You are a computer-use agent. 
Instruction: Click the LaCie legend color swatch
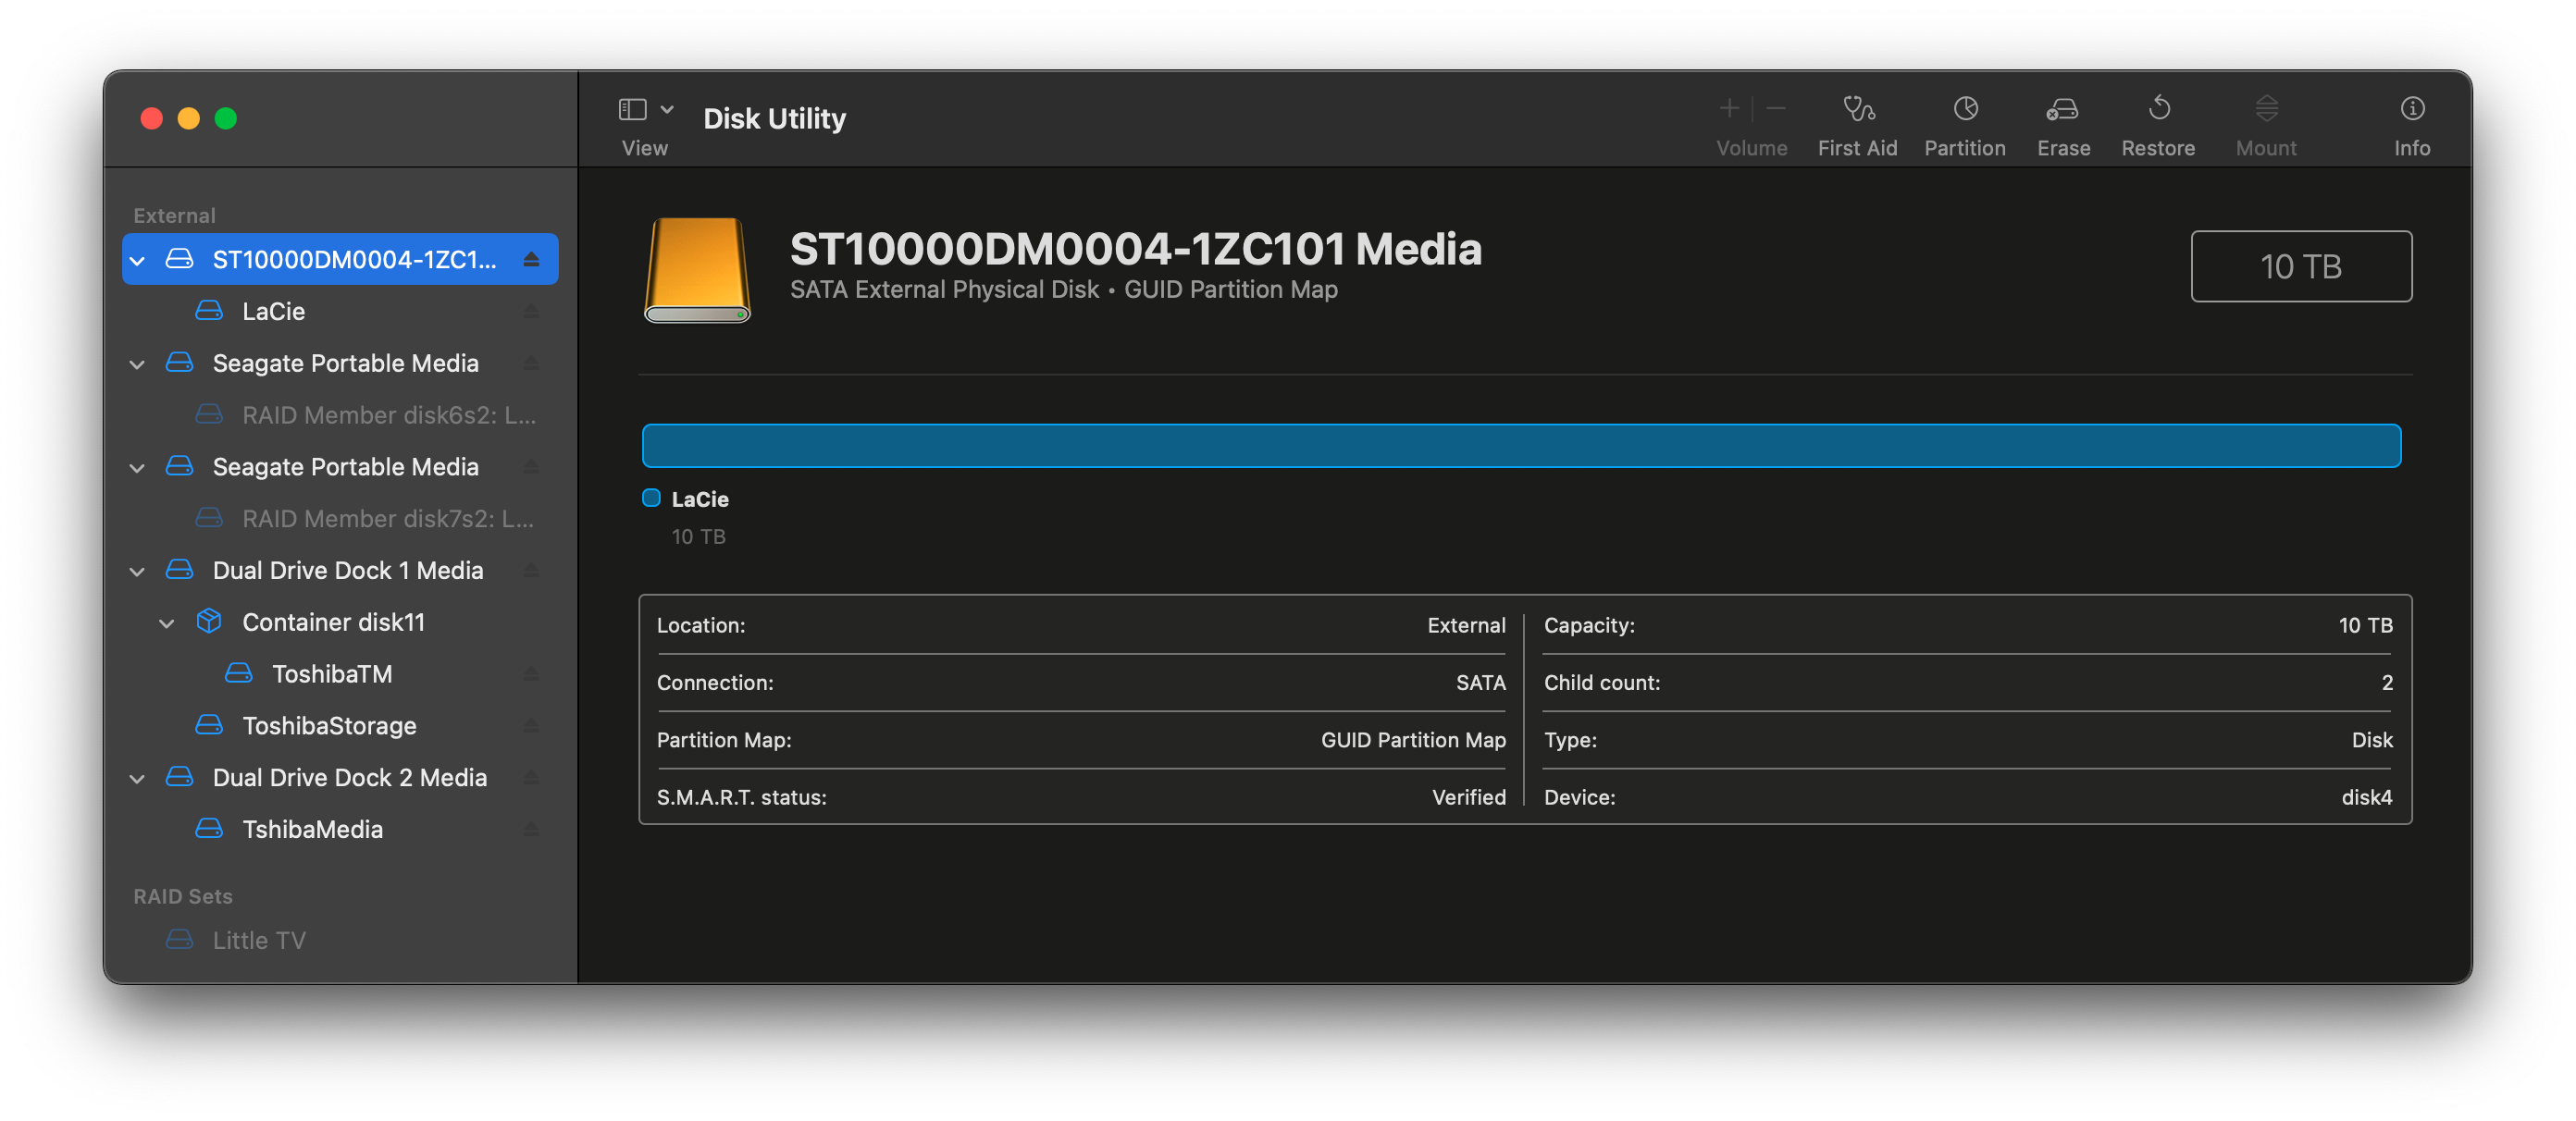(x=651, y=498)
